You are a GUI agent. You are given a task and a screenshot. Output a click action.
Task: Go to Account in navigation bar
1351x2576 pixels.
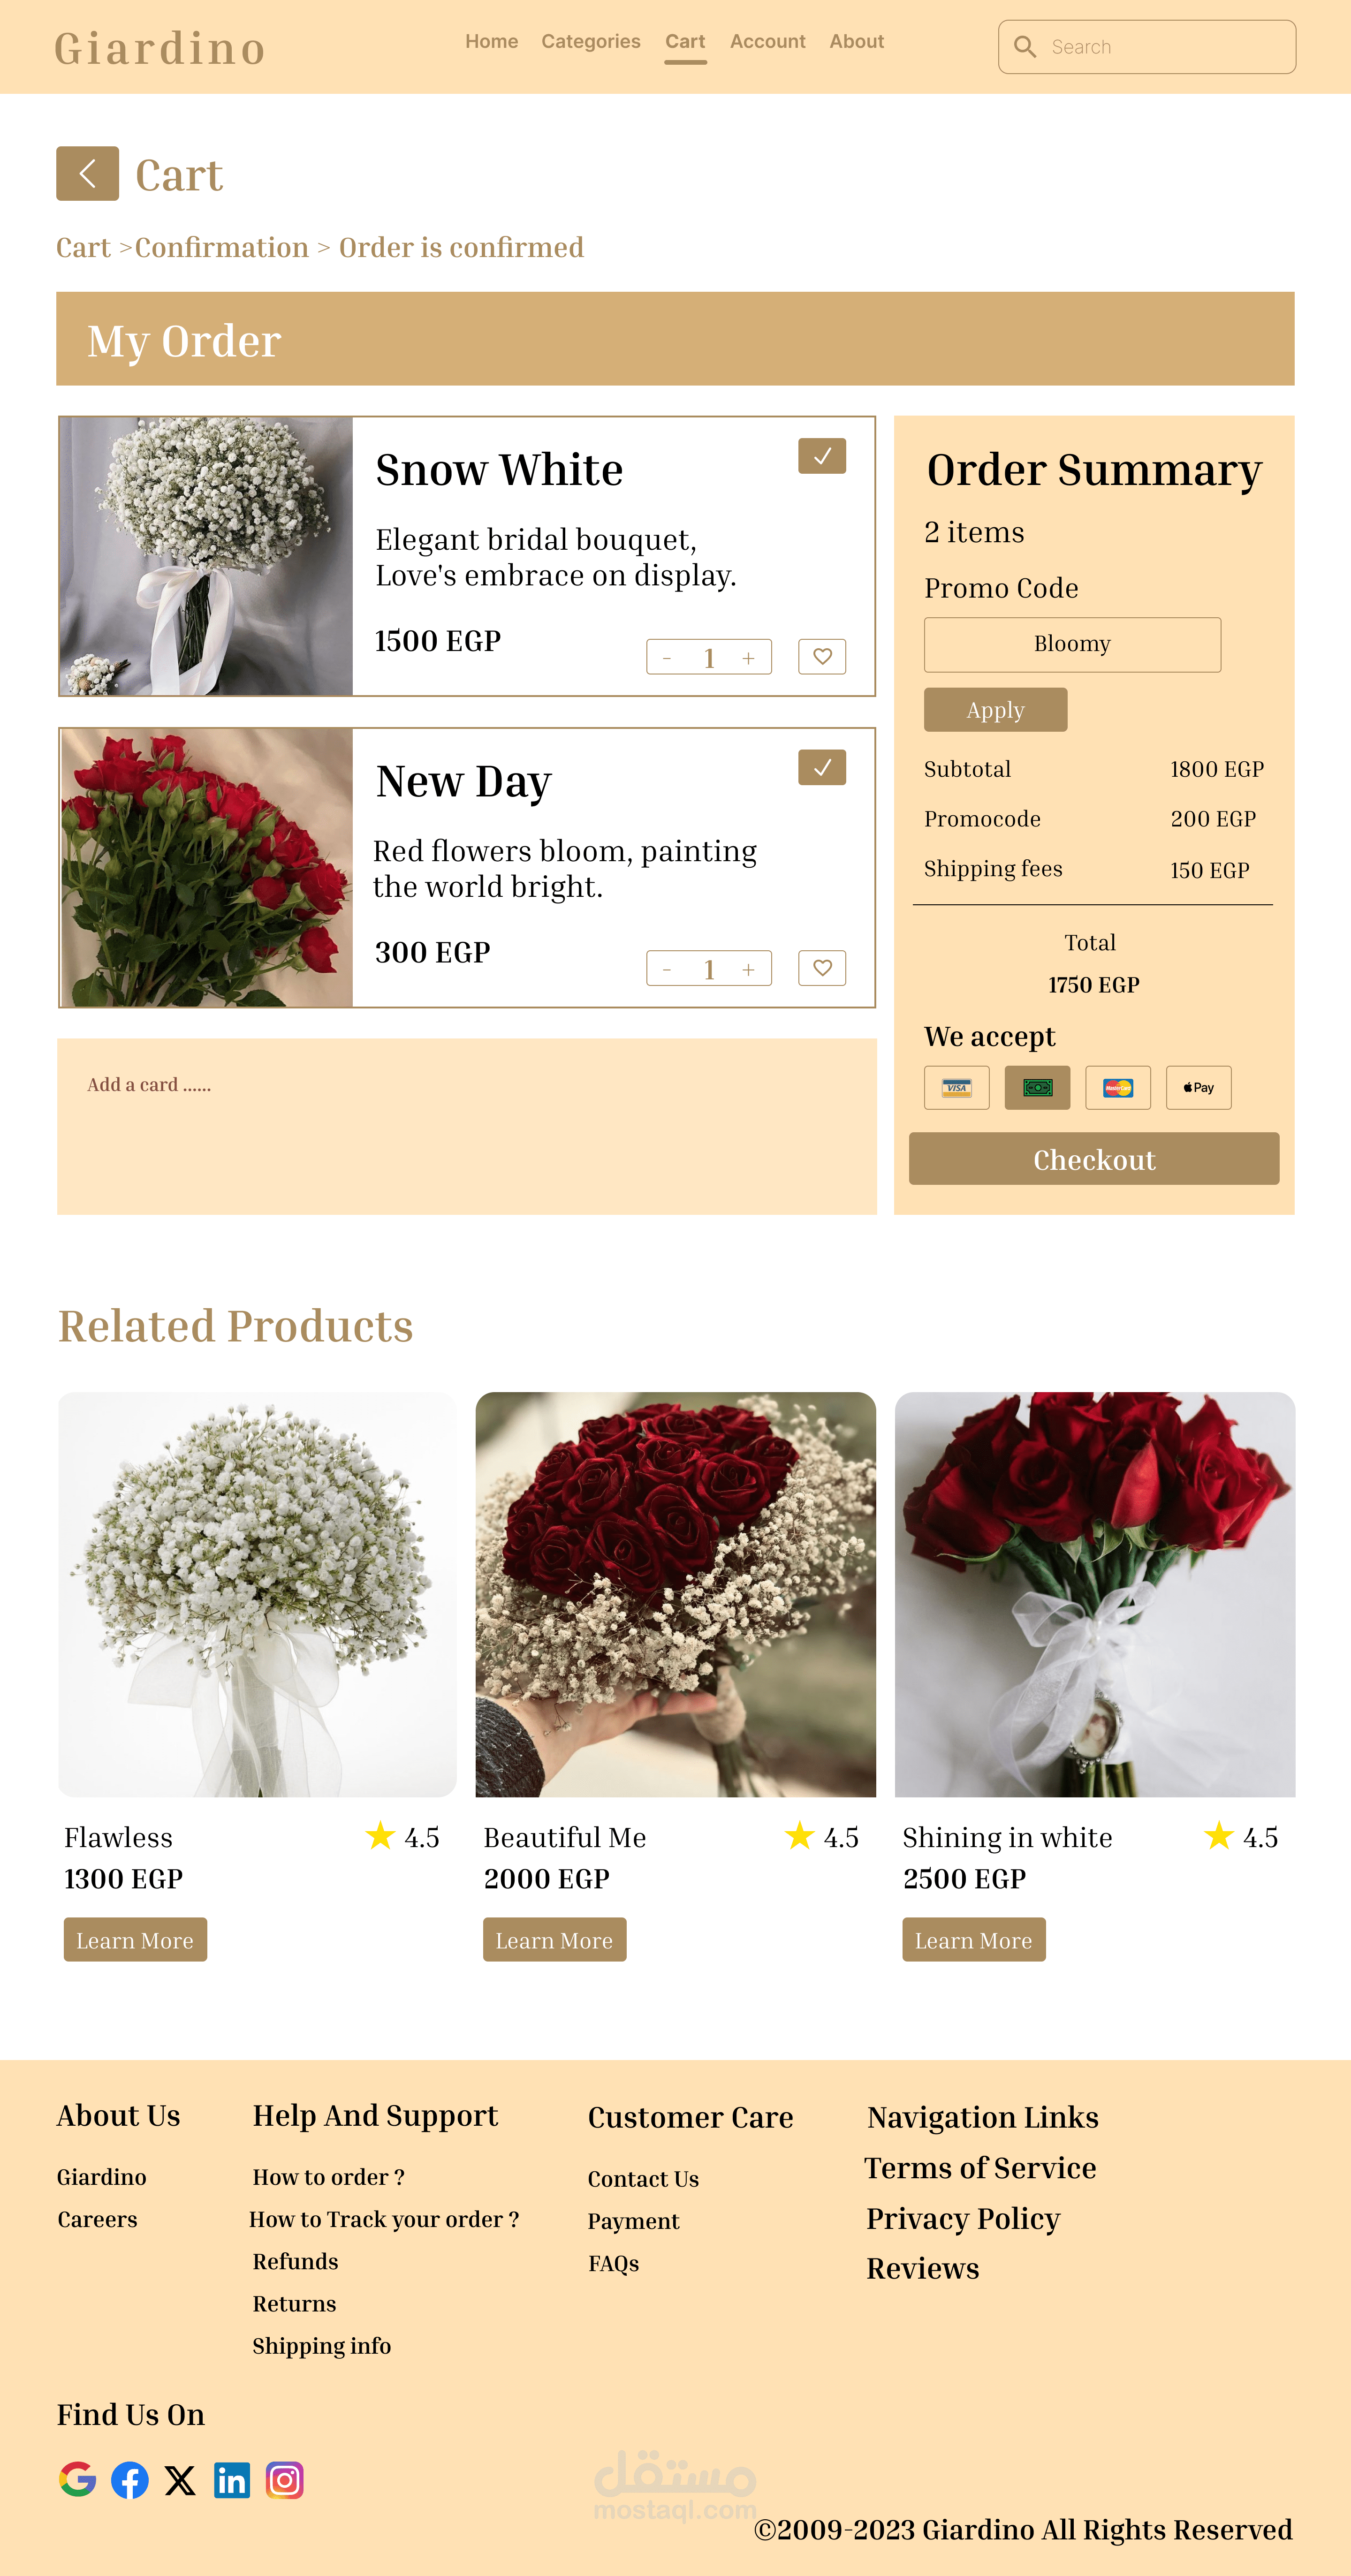[x=767, y=41]
